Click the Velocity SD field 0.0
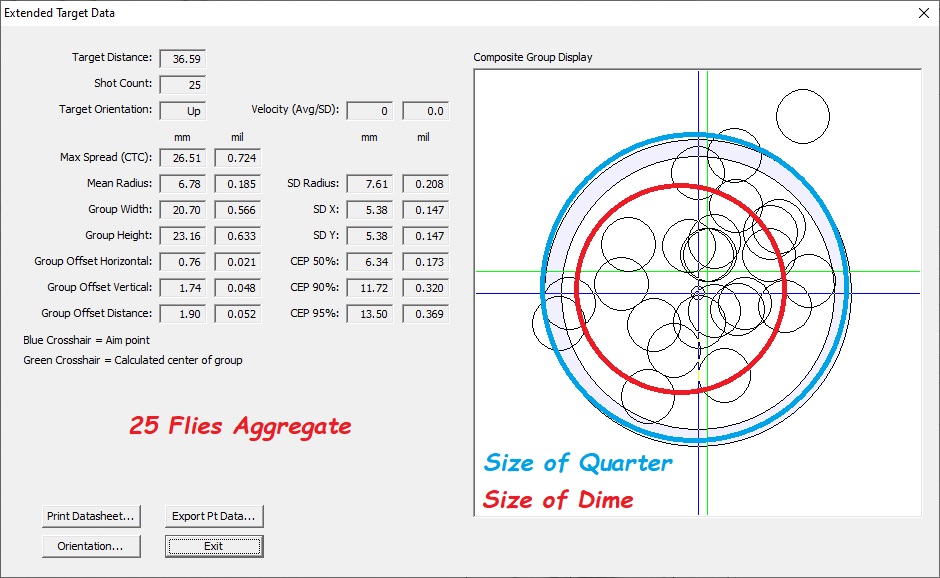The width and height of the screenshot is (940, 578). point(426,111)
